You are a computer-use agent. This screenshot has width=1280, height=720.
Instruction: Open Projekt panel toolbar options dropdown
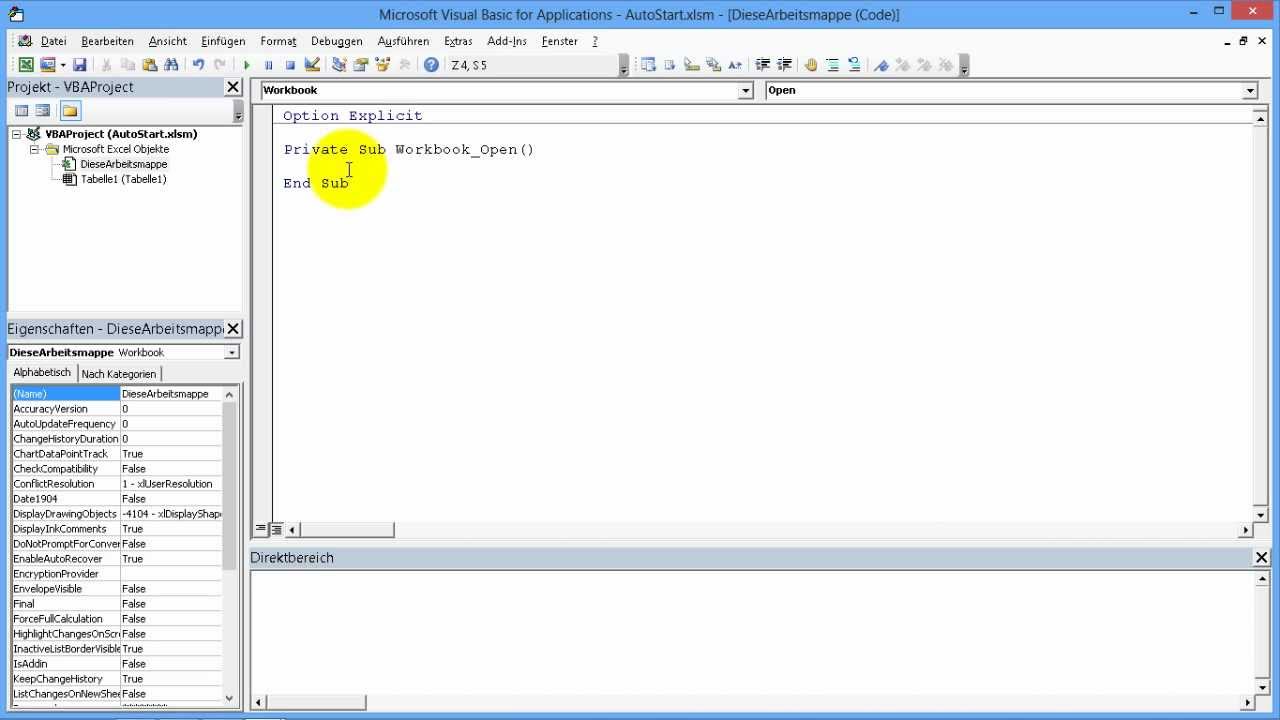tap(237, 111)
